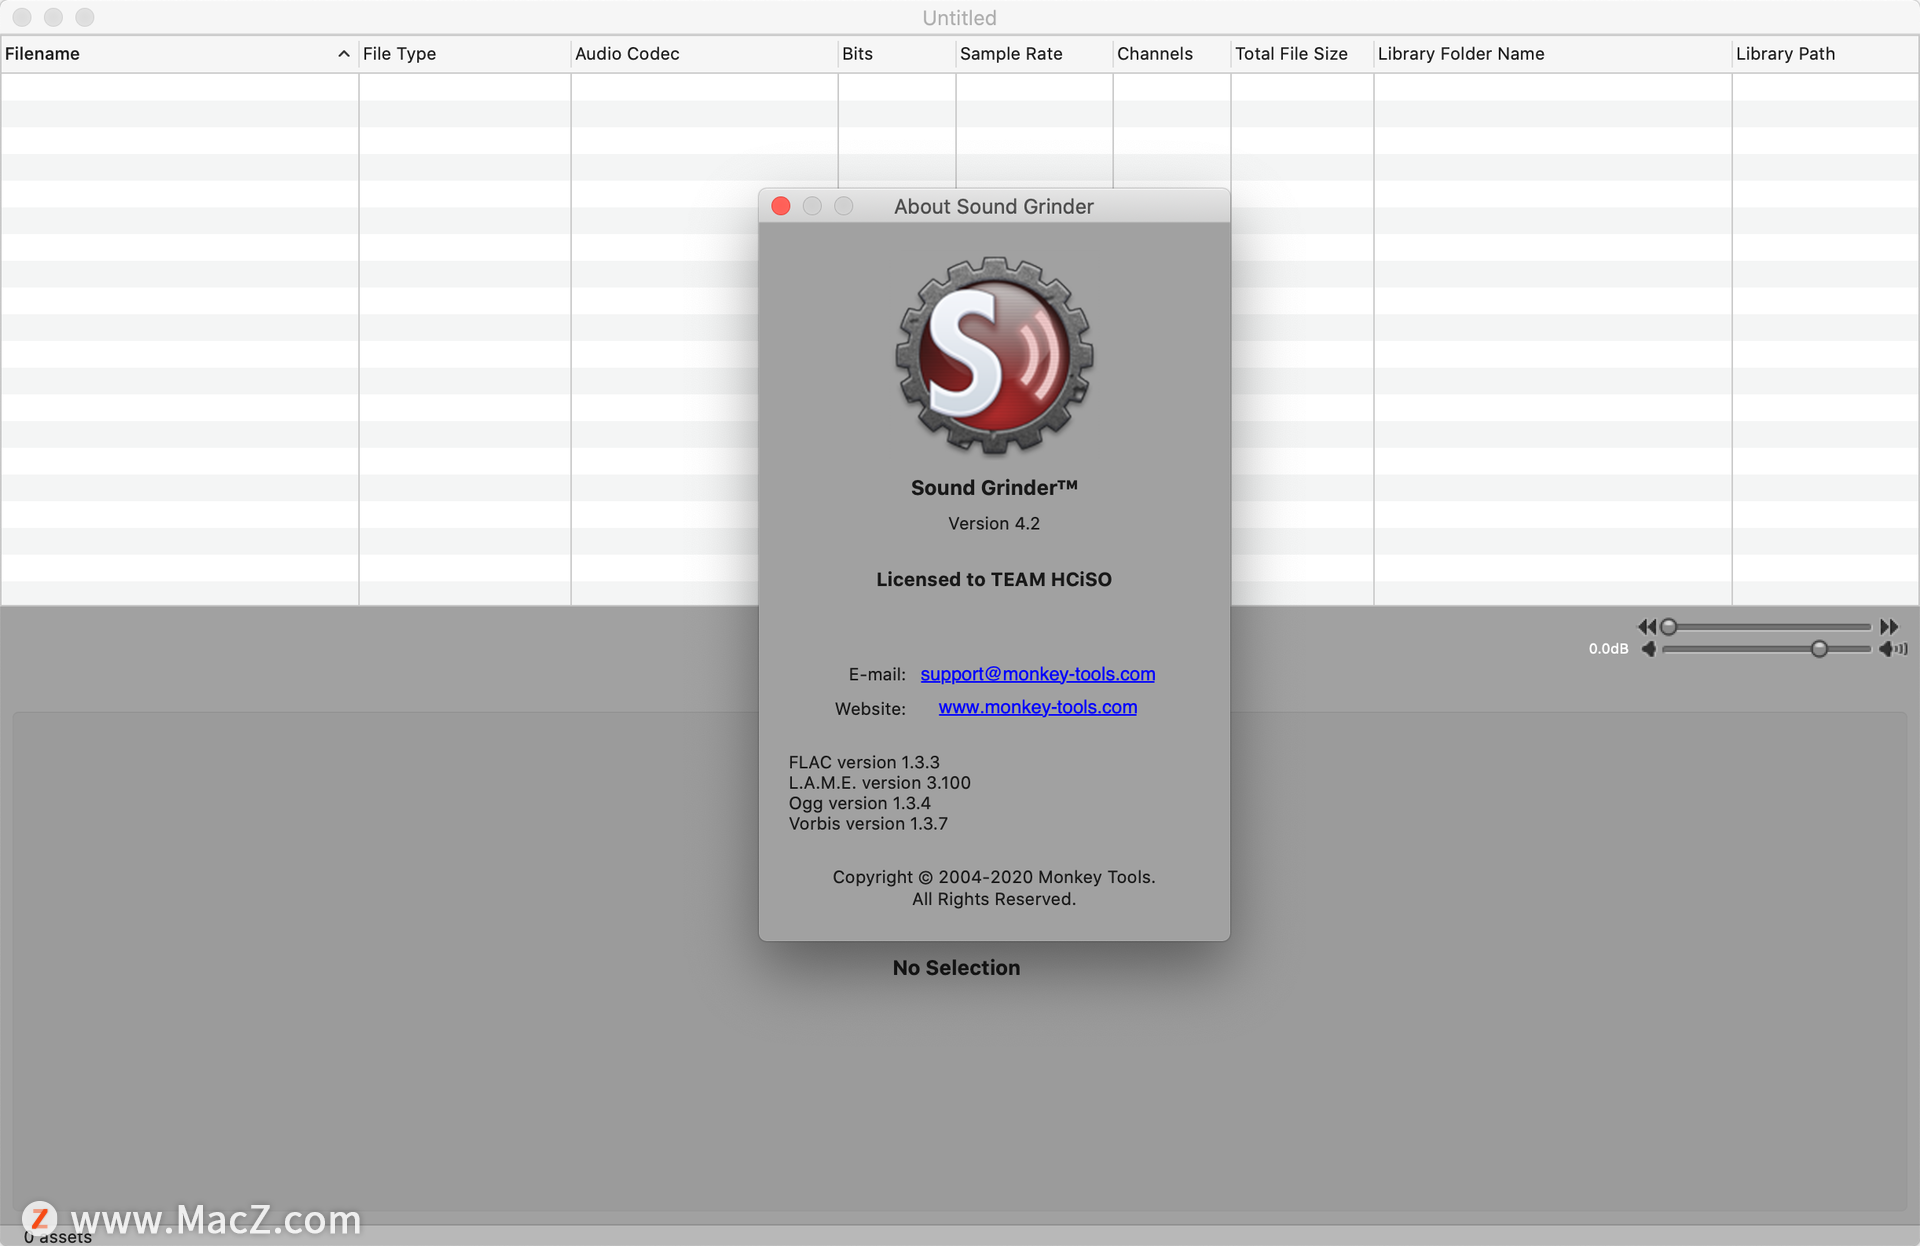Click the Vorbis version 1.3.7 line
The height and width of the screenshot is (1246, 1920).
[x=868, y=824]
